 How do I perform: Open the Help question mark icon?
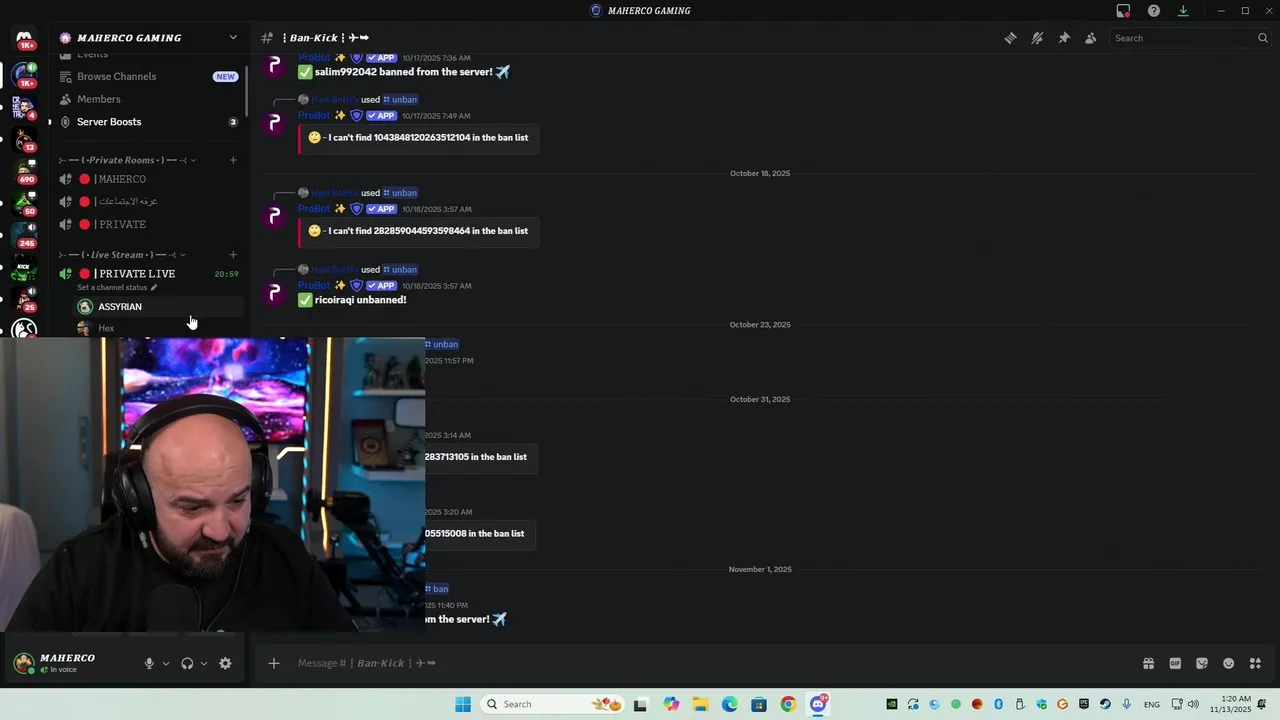(x=1154, y=11)
